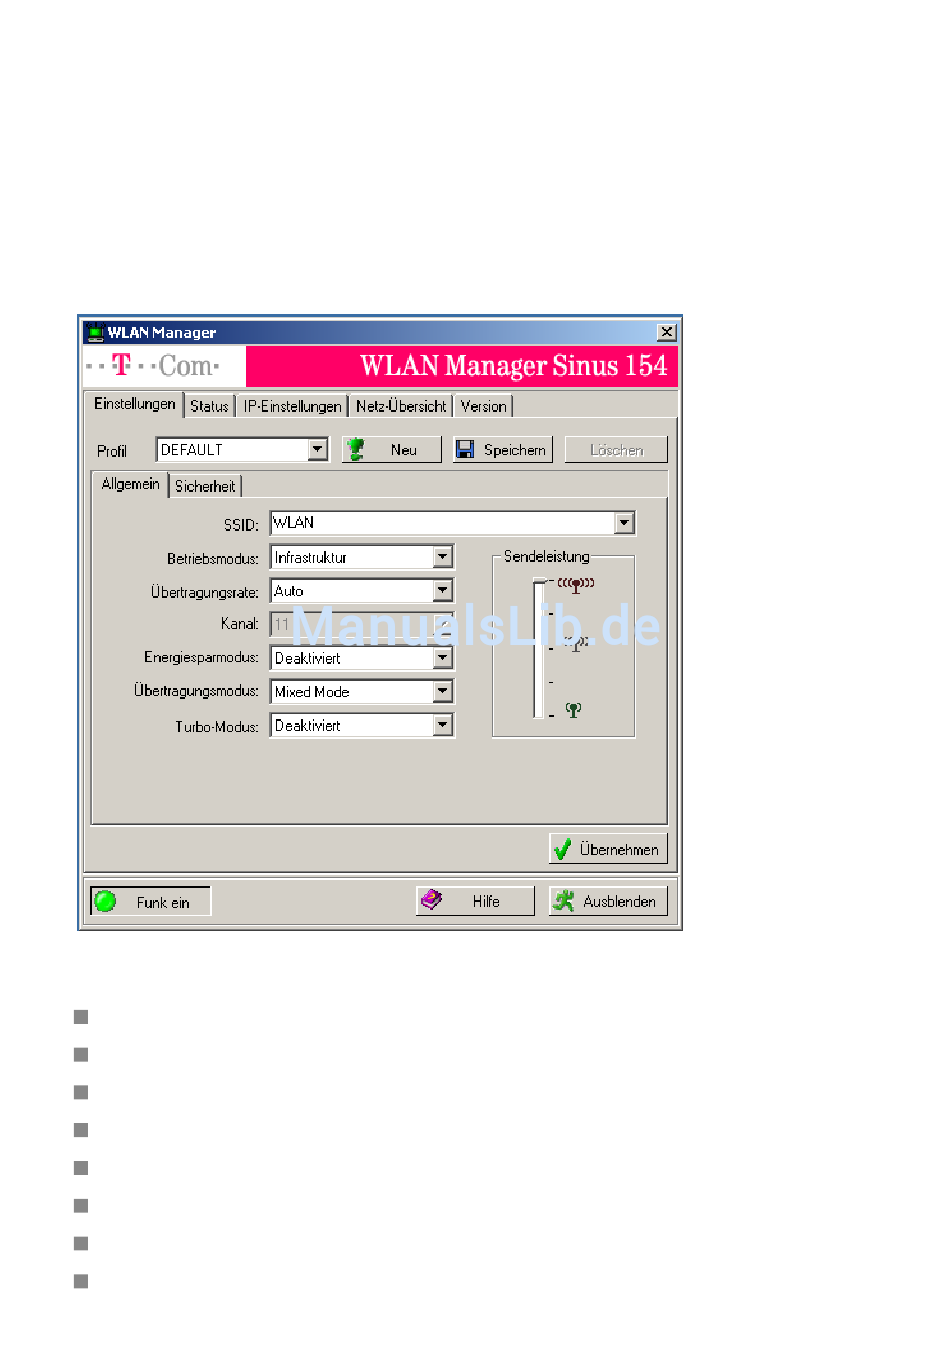The image size is (950, 1359).
Task: Click the maximum transmit power antenna icon
Action: [576, 584]
